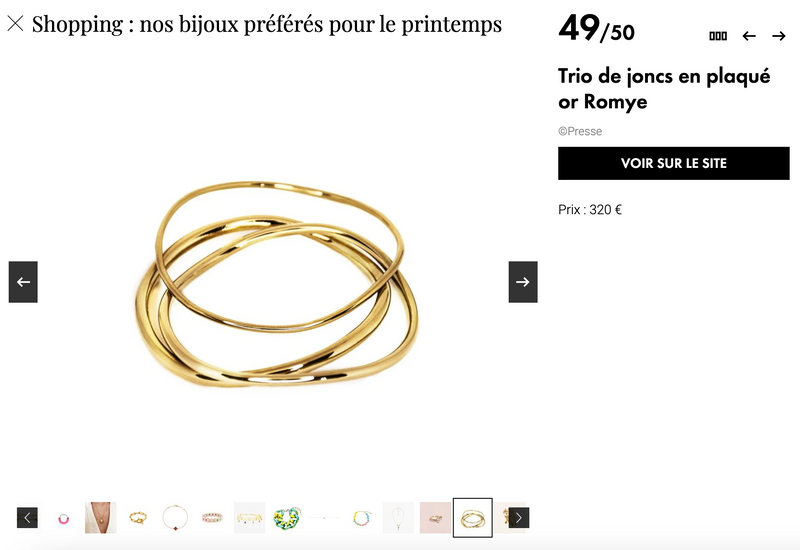Image resolution: width=800 pixels, height=550 pixels.
Task: Select the currently highlighted gold bangles thumbnail
Action: click(473, 518)
